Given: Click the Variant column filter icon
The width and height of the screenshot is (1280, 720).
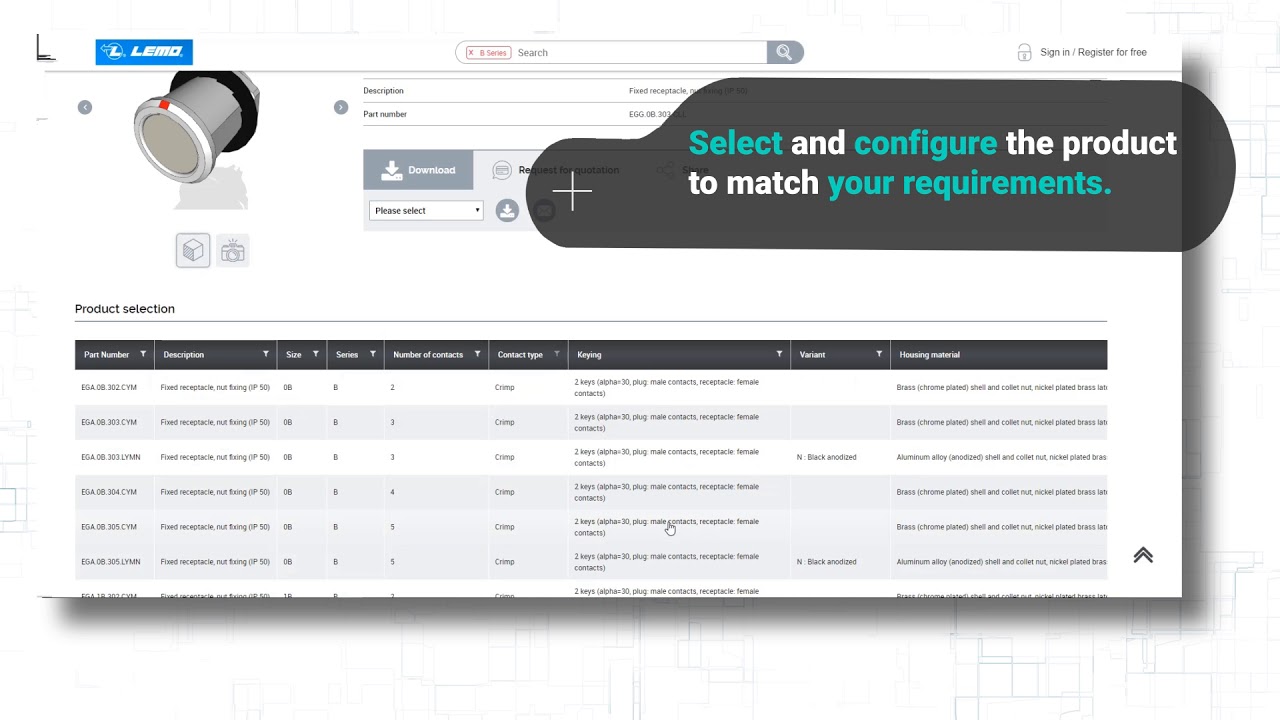Looking at the screenshot, I should pyautogui.click(x=879, y=354).
